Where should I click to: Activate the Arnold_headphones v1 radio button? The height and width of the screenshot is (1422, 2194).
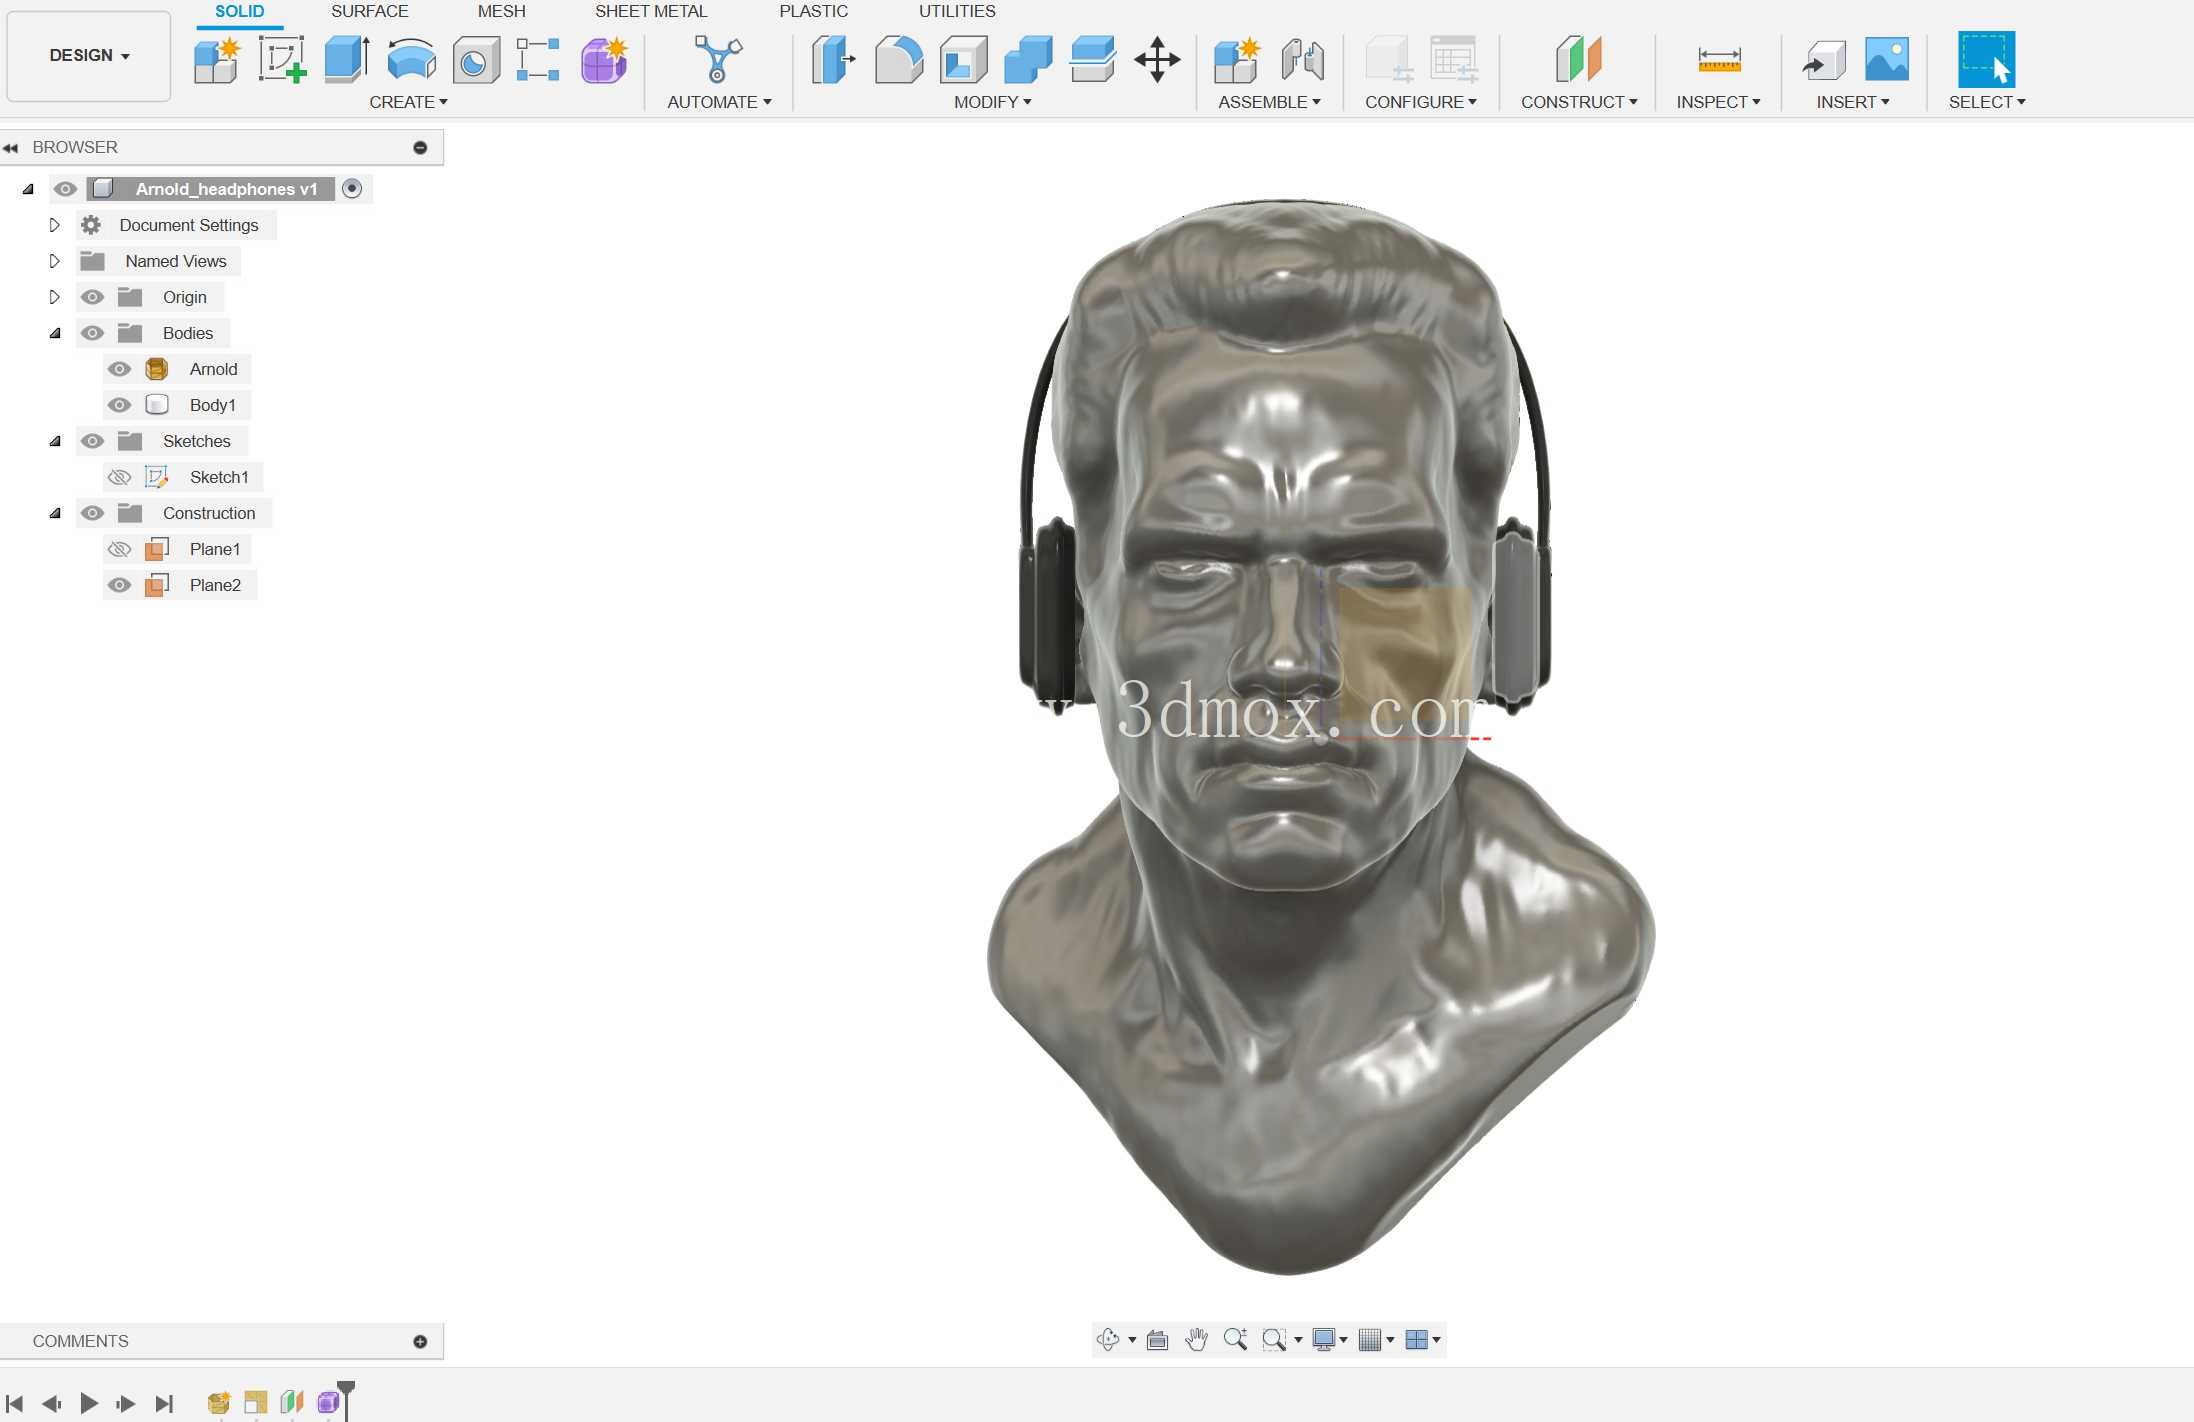tap(352, 189)
